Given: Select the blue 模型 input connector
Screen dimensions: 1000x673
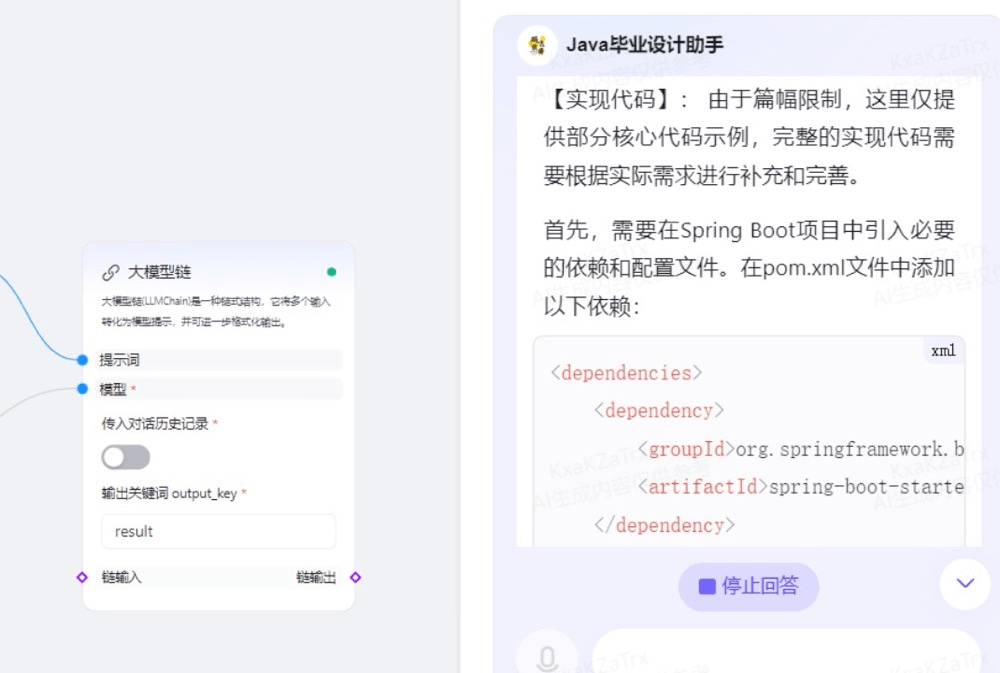Looking at the screenshot, I should pos(82,388).
